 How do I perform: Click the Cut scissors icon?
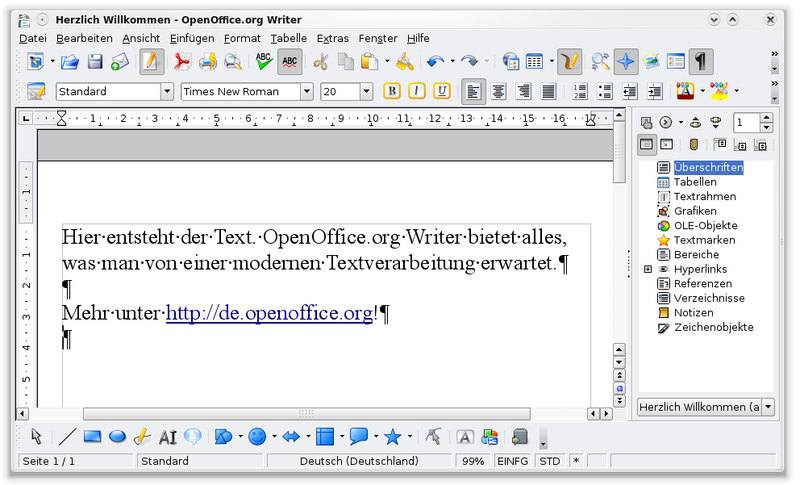321,62
